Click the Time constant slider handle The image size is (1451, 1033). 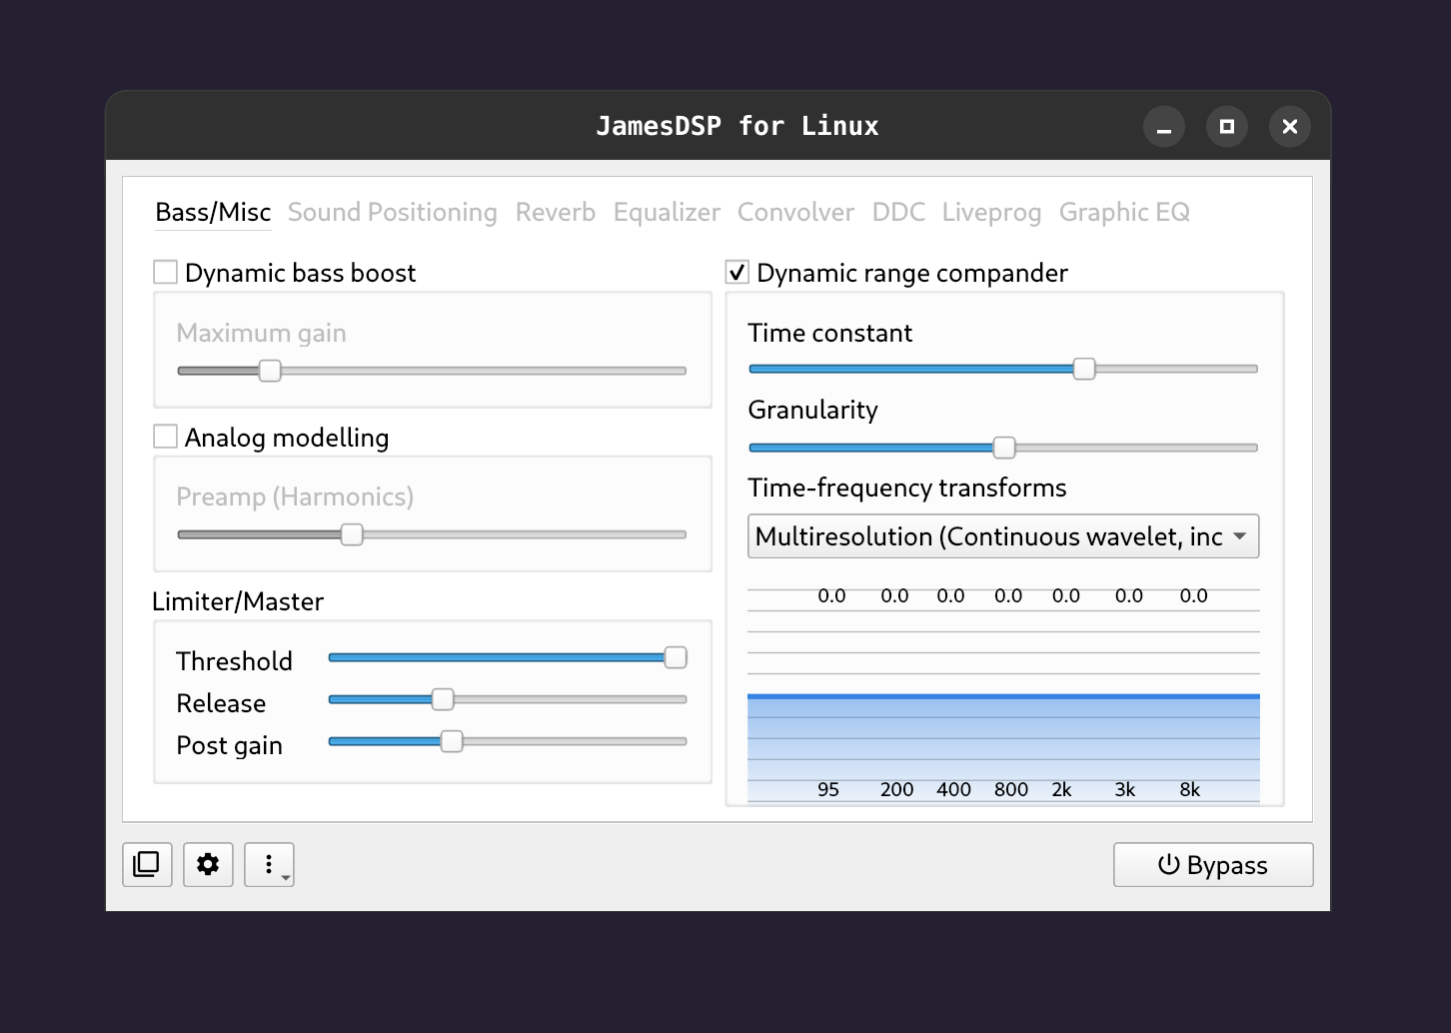pos(1084,369)
